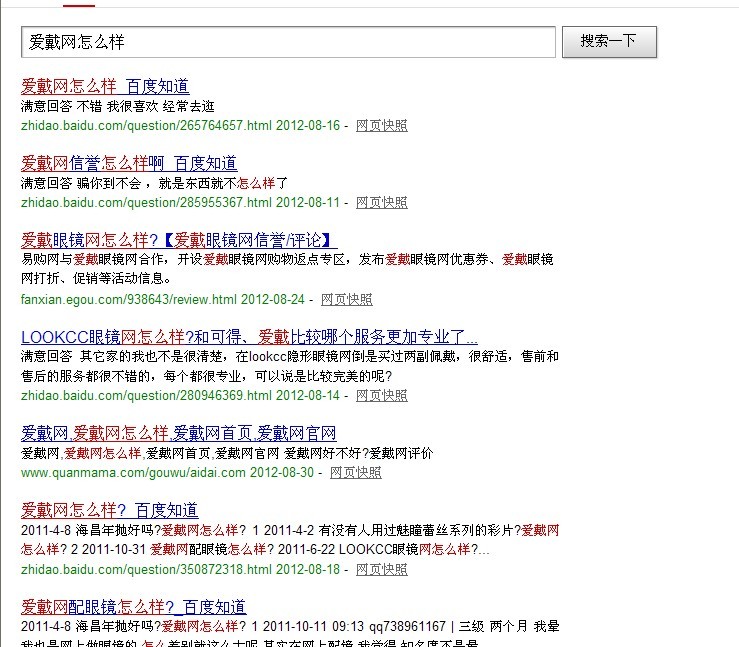This screenshot has height=647, width=739.
Task: Open result 爱戴网信誉怎么样啊_百度知道
Action: (x=129, y=163)
